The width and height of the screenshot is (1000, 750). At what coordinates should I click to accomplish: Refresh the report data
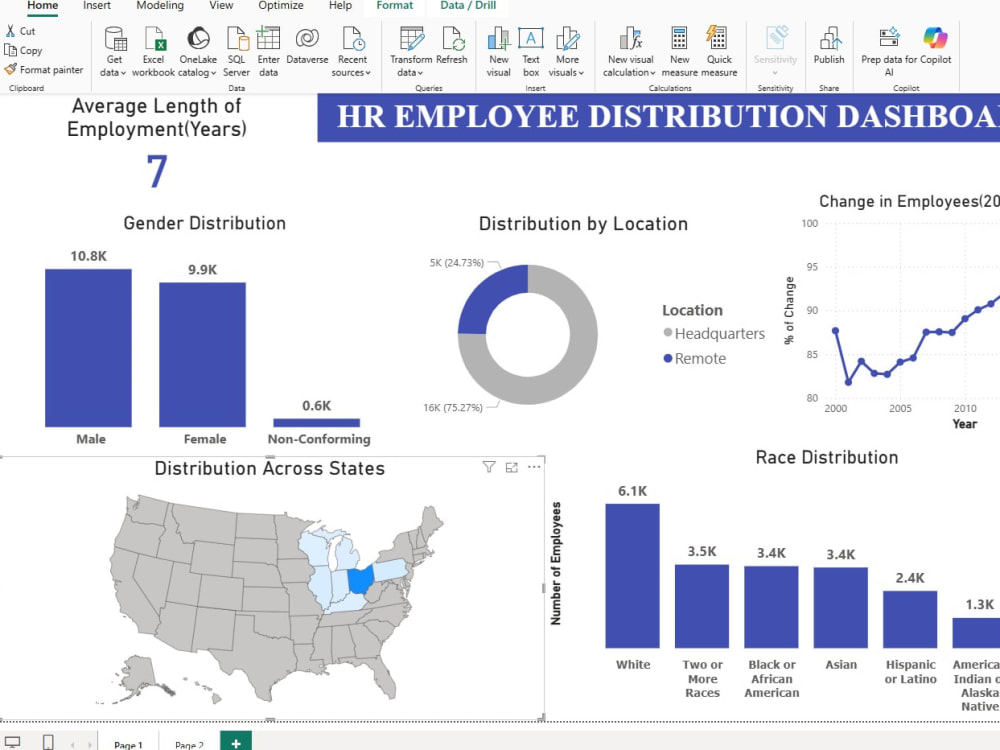click(452, 45)
